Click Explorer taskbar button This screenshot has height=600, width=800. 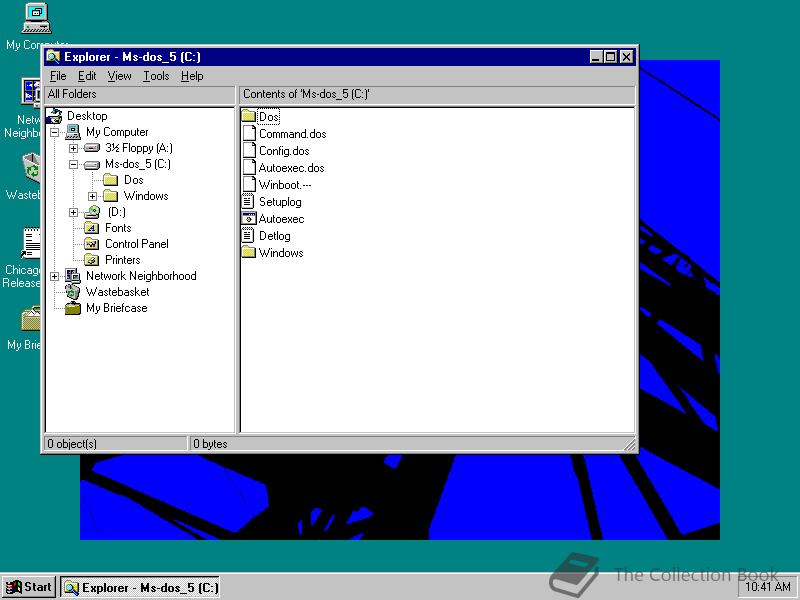[x=140, y=587]
